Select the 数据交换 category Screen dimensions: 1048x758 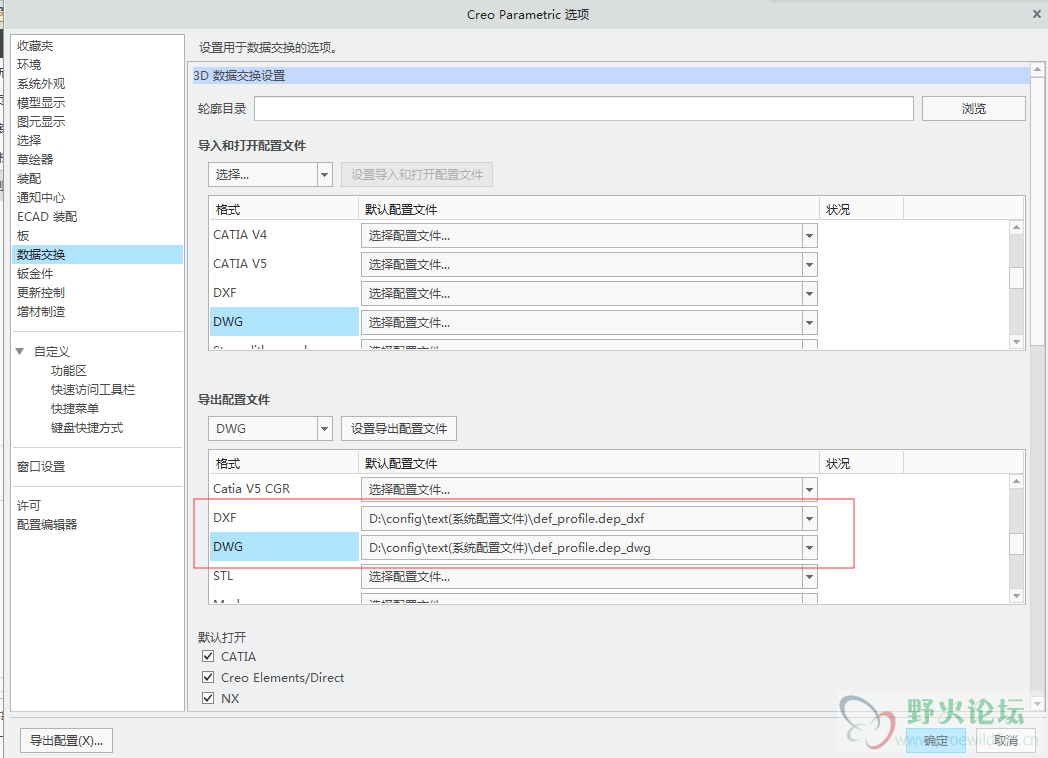pos(97,254)
